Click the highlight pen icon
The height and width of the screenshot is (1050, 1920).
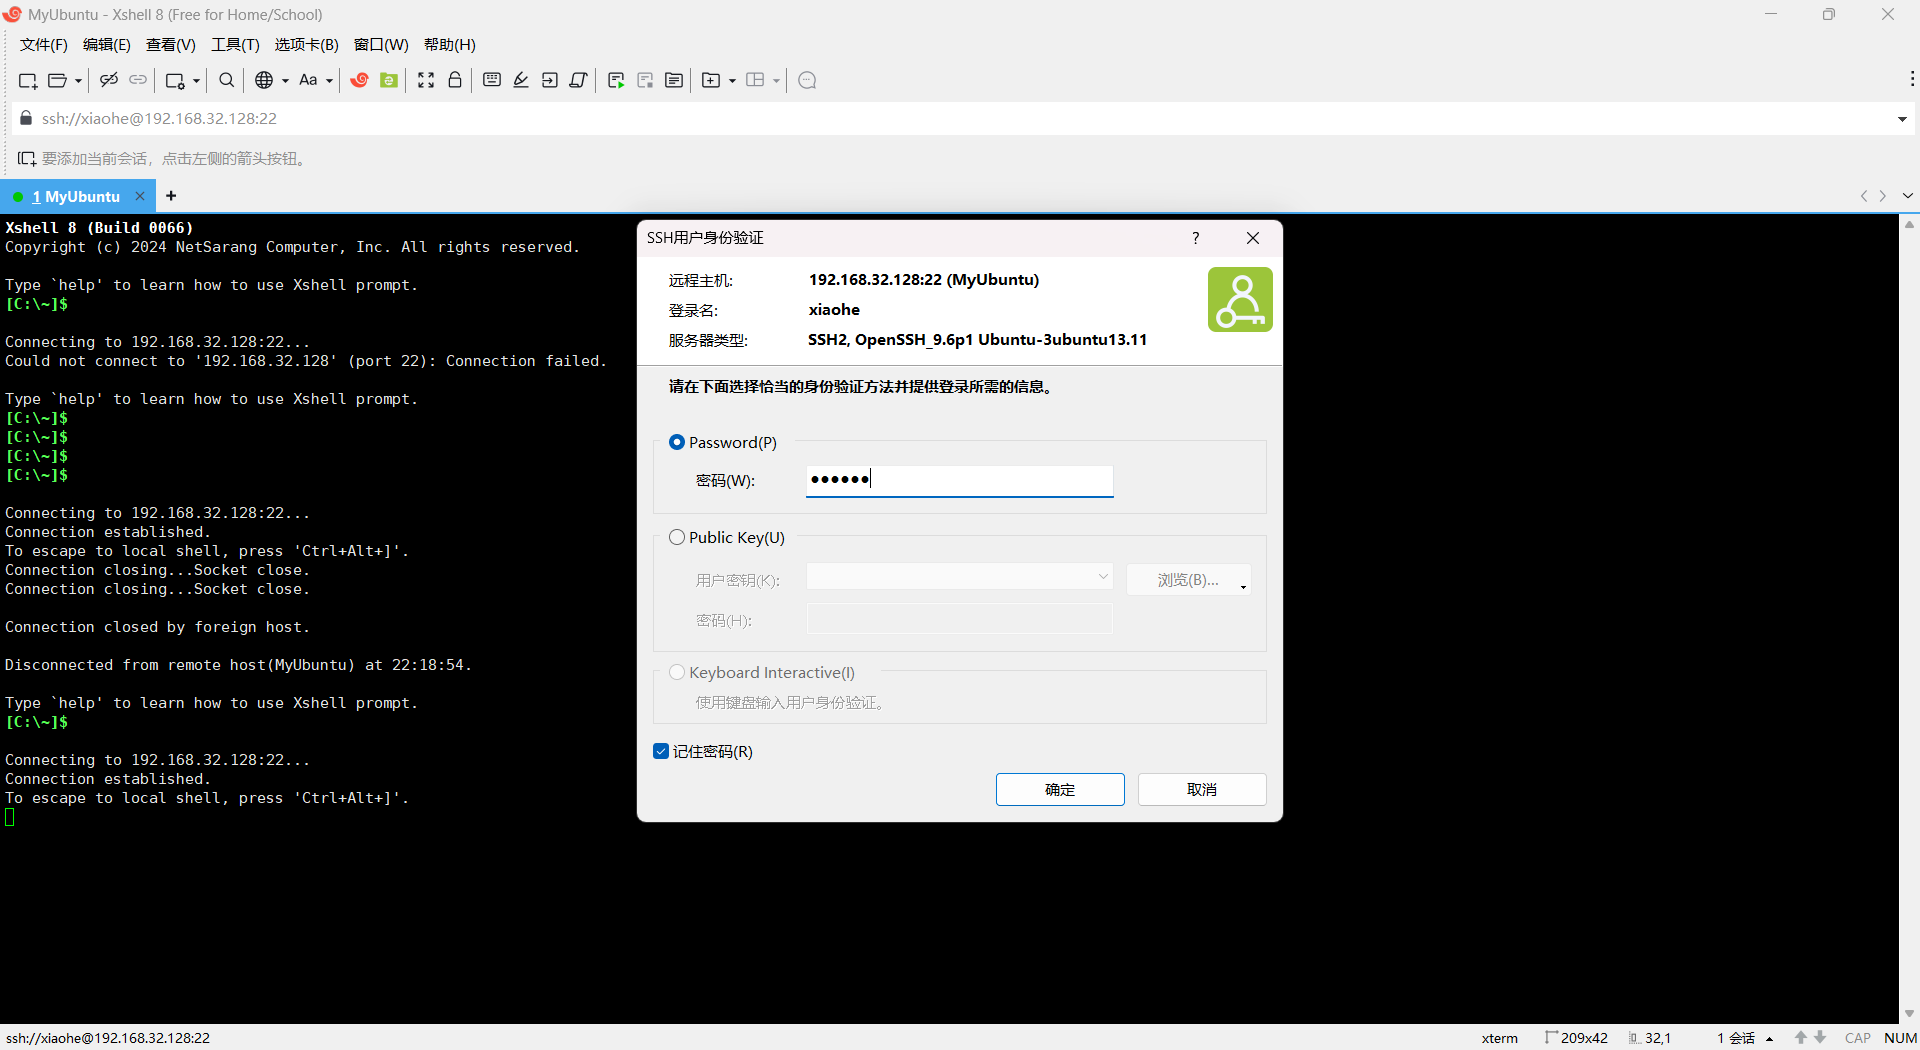coord(521,80)
